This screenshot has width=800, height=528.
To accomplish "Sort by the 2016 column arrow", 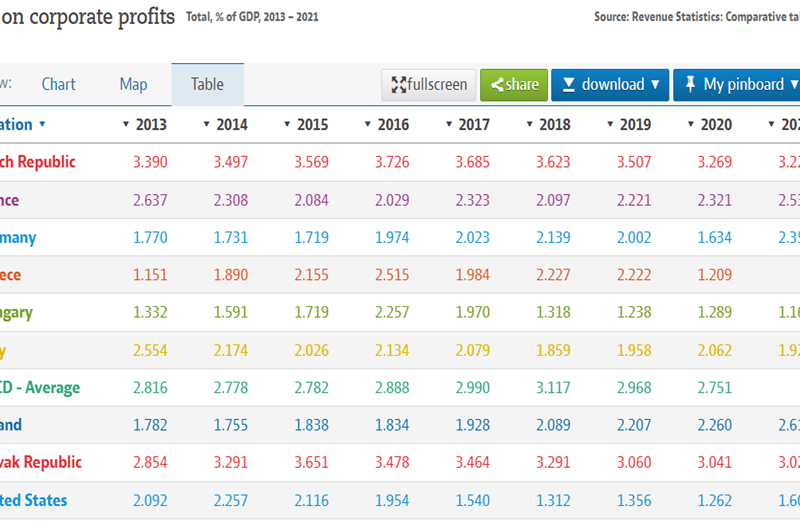I will [368, 125].
